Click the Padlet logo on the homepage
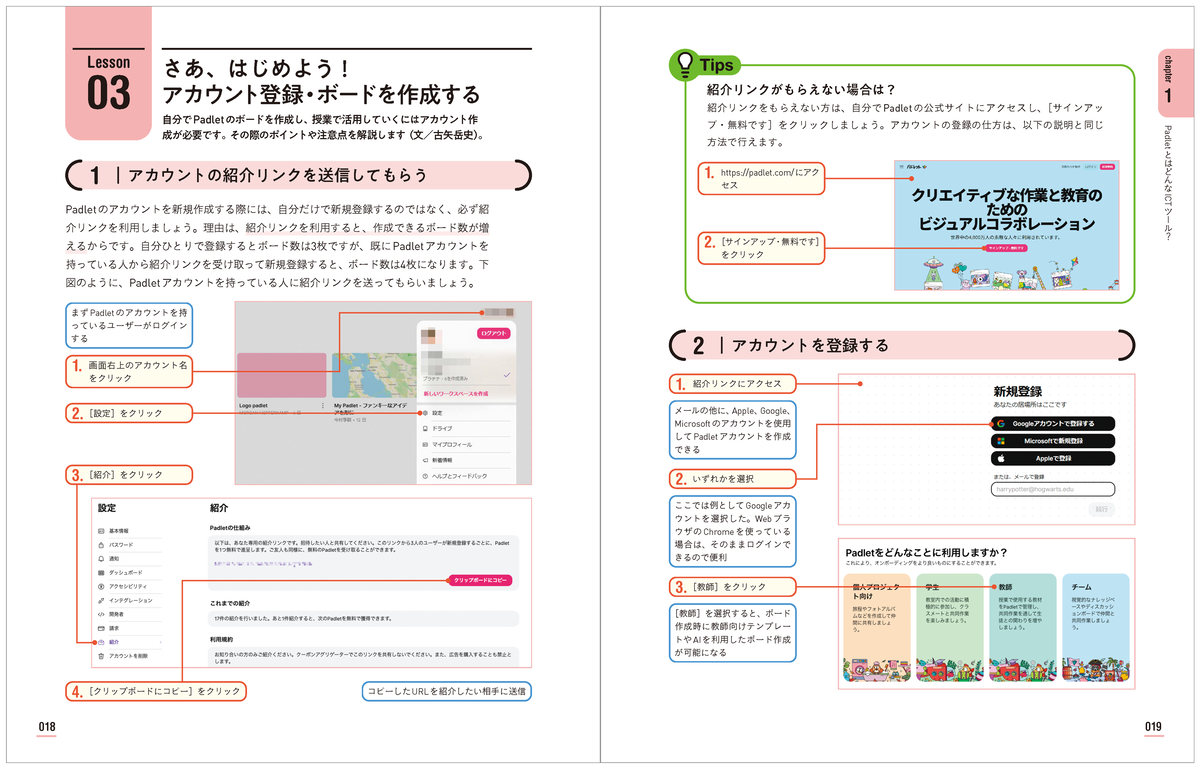 [916, 167]
